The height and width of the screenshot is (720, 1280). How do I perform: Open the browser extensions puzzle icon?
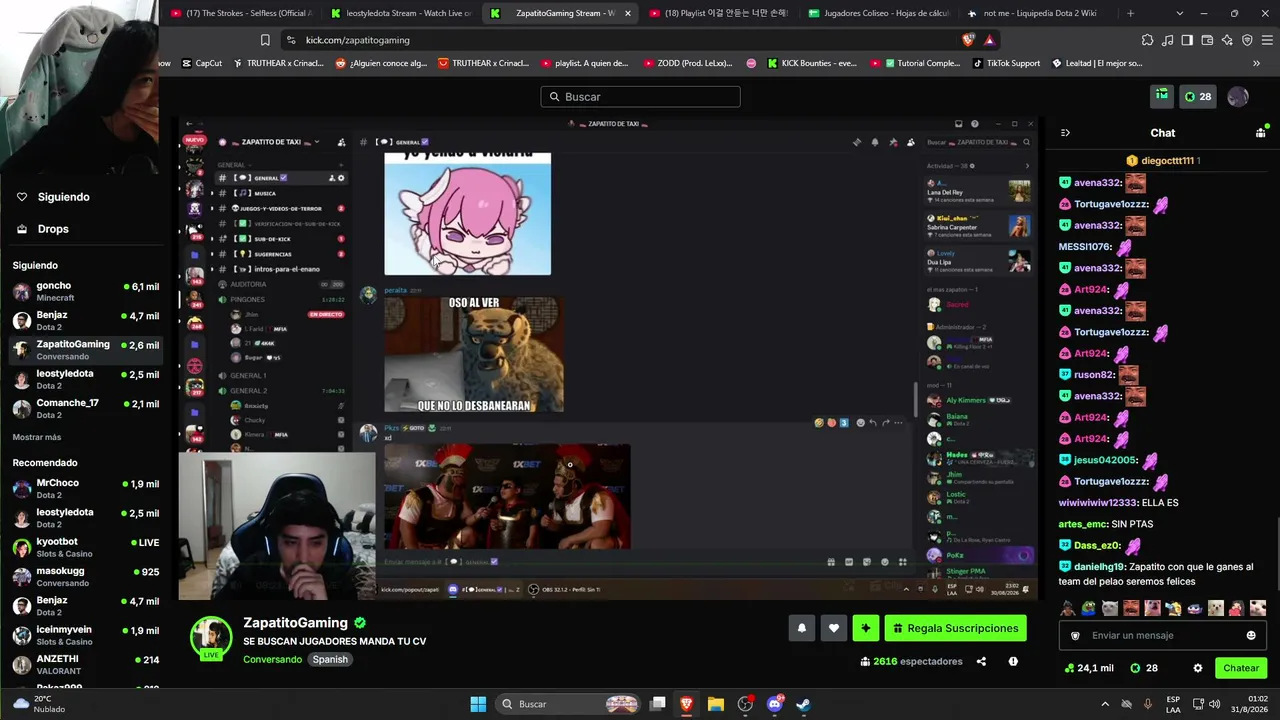tap(1147, 40)
